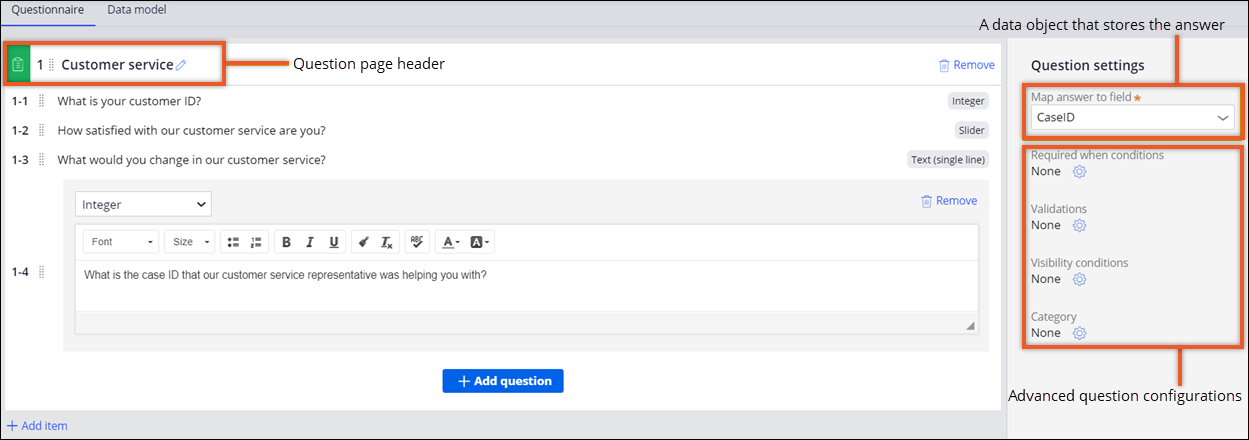This screenshot has width=1249, height=440.
Task: Click the Add question button
Action: [x=503, y=381]
